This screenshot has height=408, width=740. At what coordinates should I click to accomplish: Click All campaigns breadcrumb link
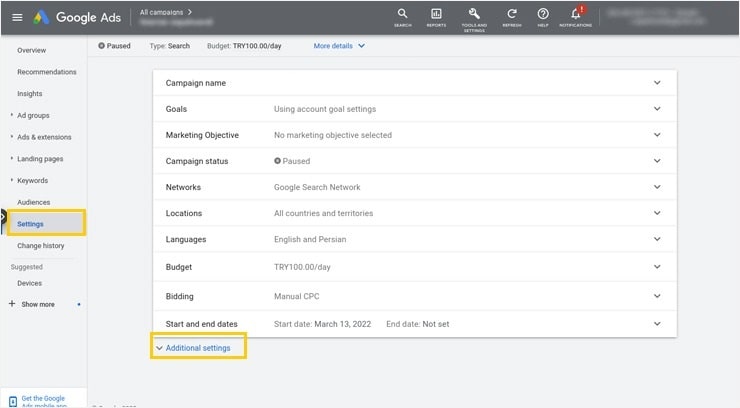[163, 12]
